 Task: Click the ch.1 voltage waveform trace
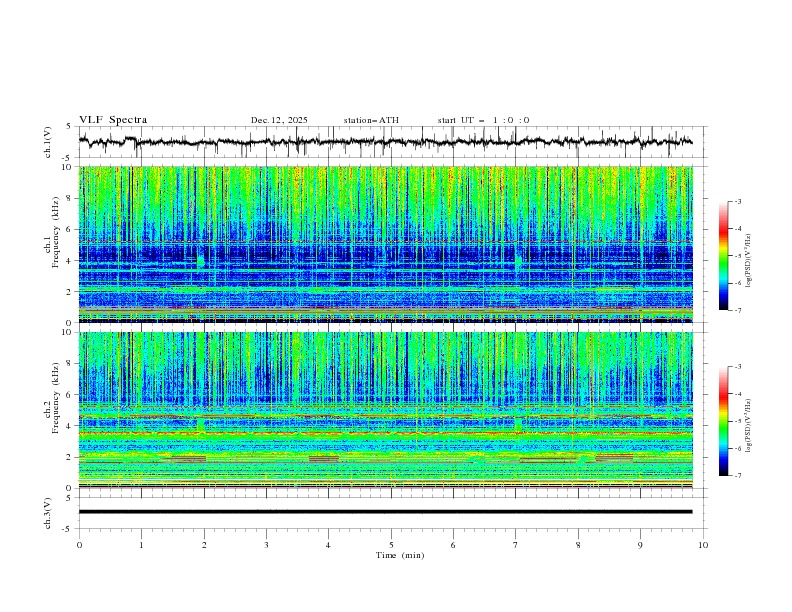(385, 142)
